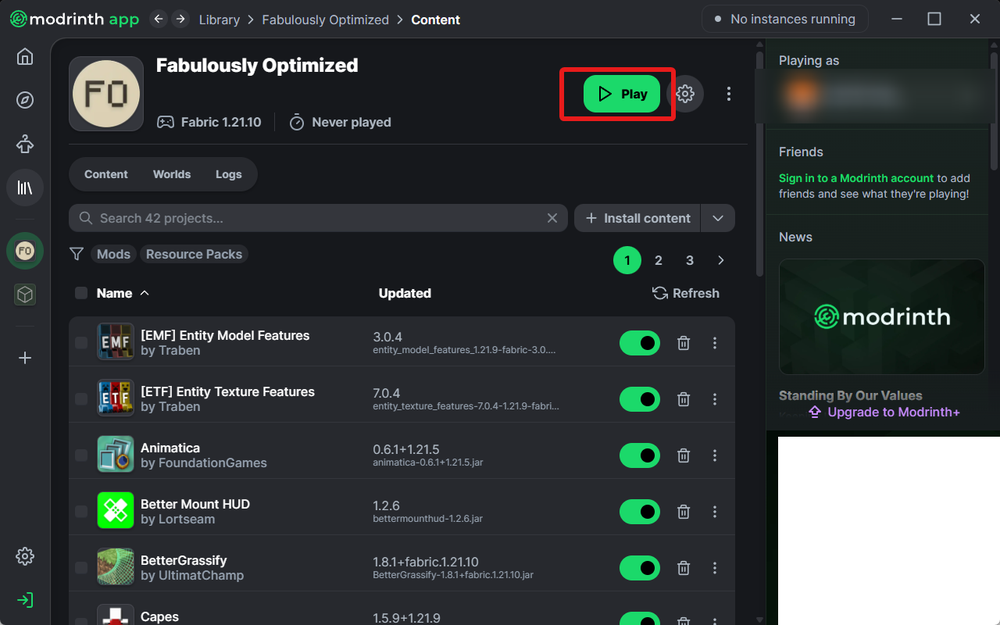Click the filter icon beside Mods
Screen dimensions: 1000x625
76,254
